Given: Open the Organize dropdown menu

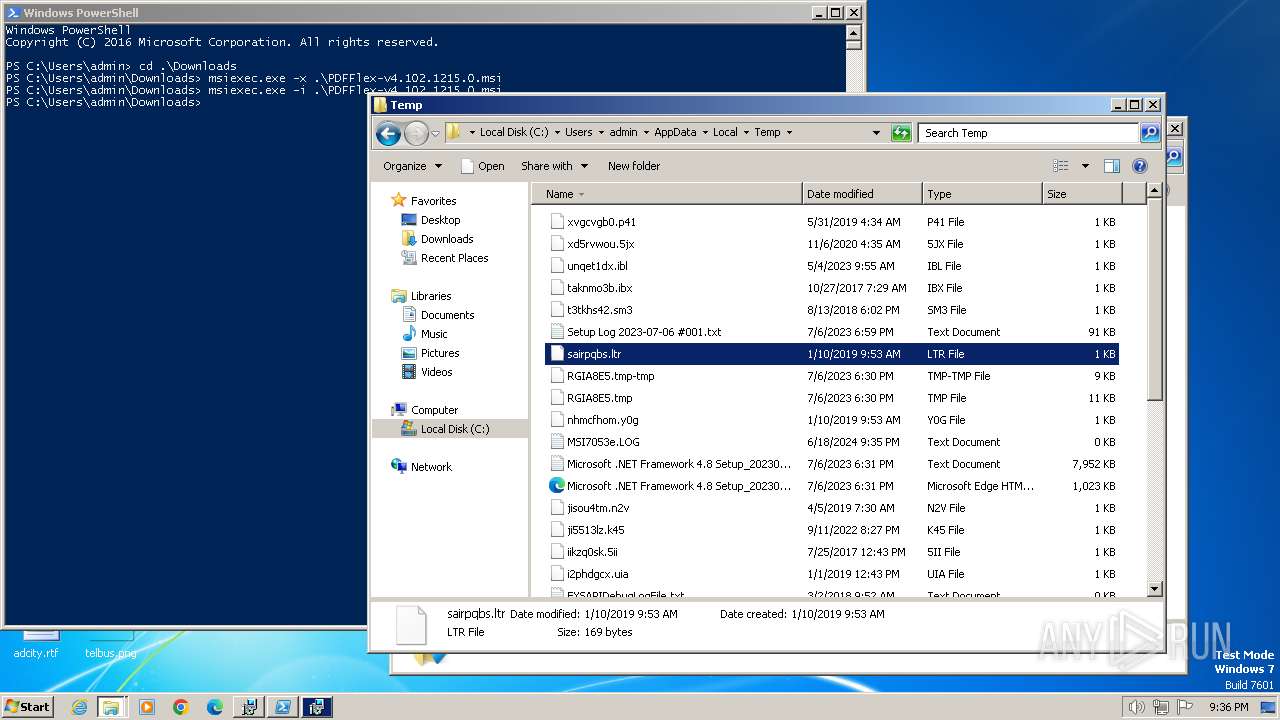Looking at the screenshot, I should coord(412,166).
